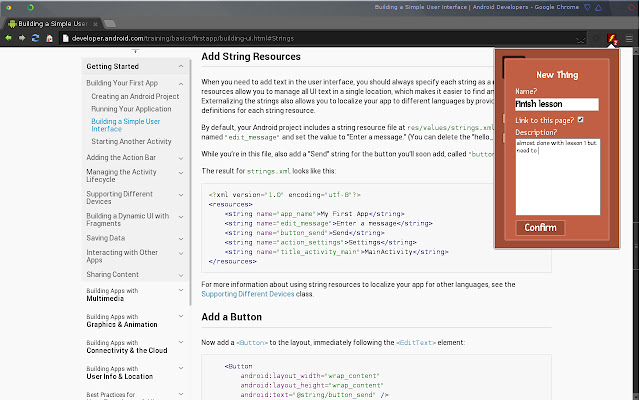Collapse the Building Your First App section
This screenshot has height=400, width=640.
(x=180, y=83)
